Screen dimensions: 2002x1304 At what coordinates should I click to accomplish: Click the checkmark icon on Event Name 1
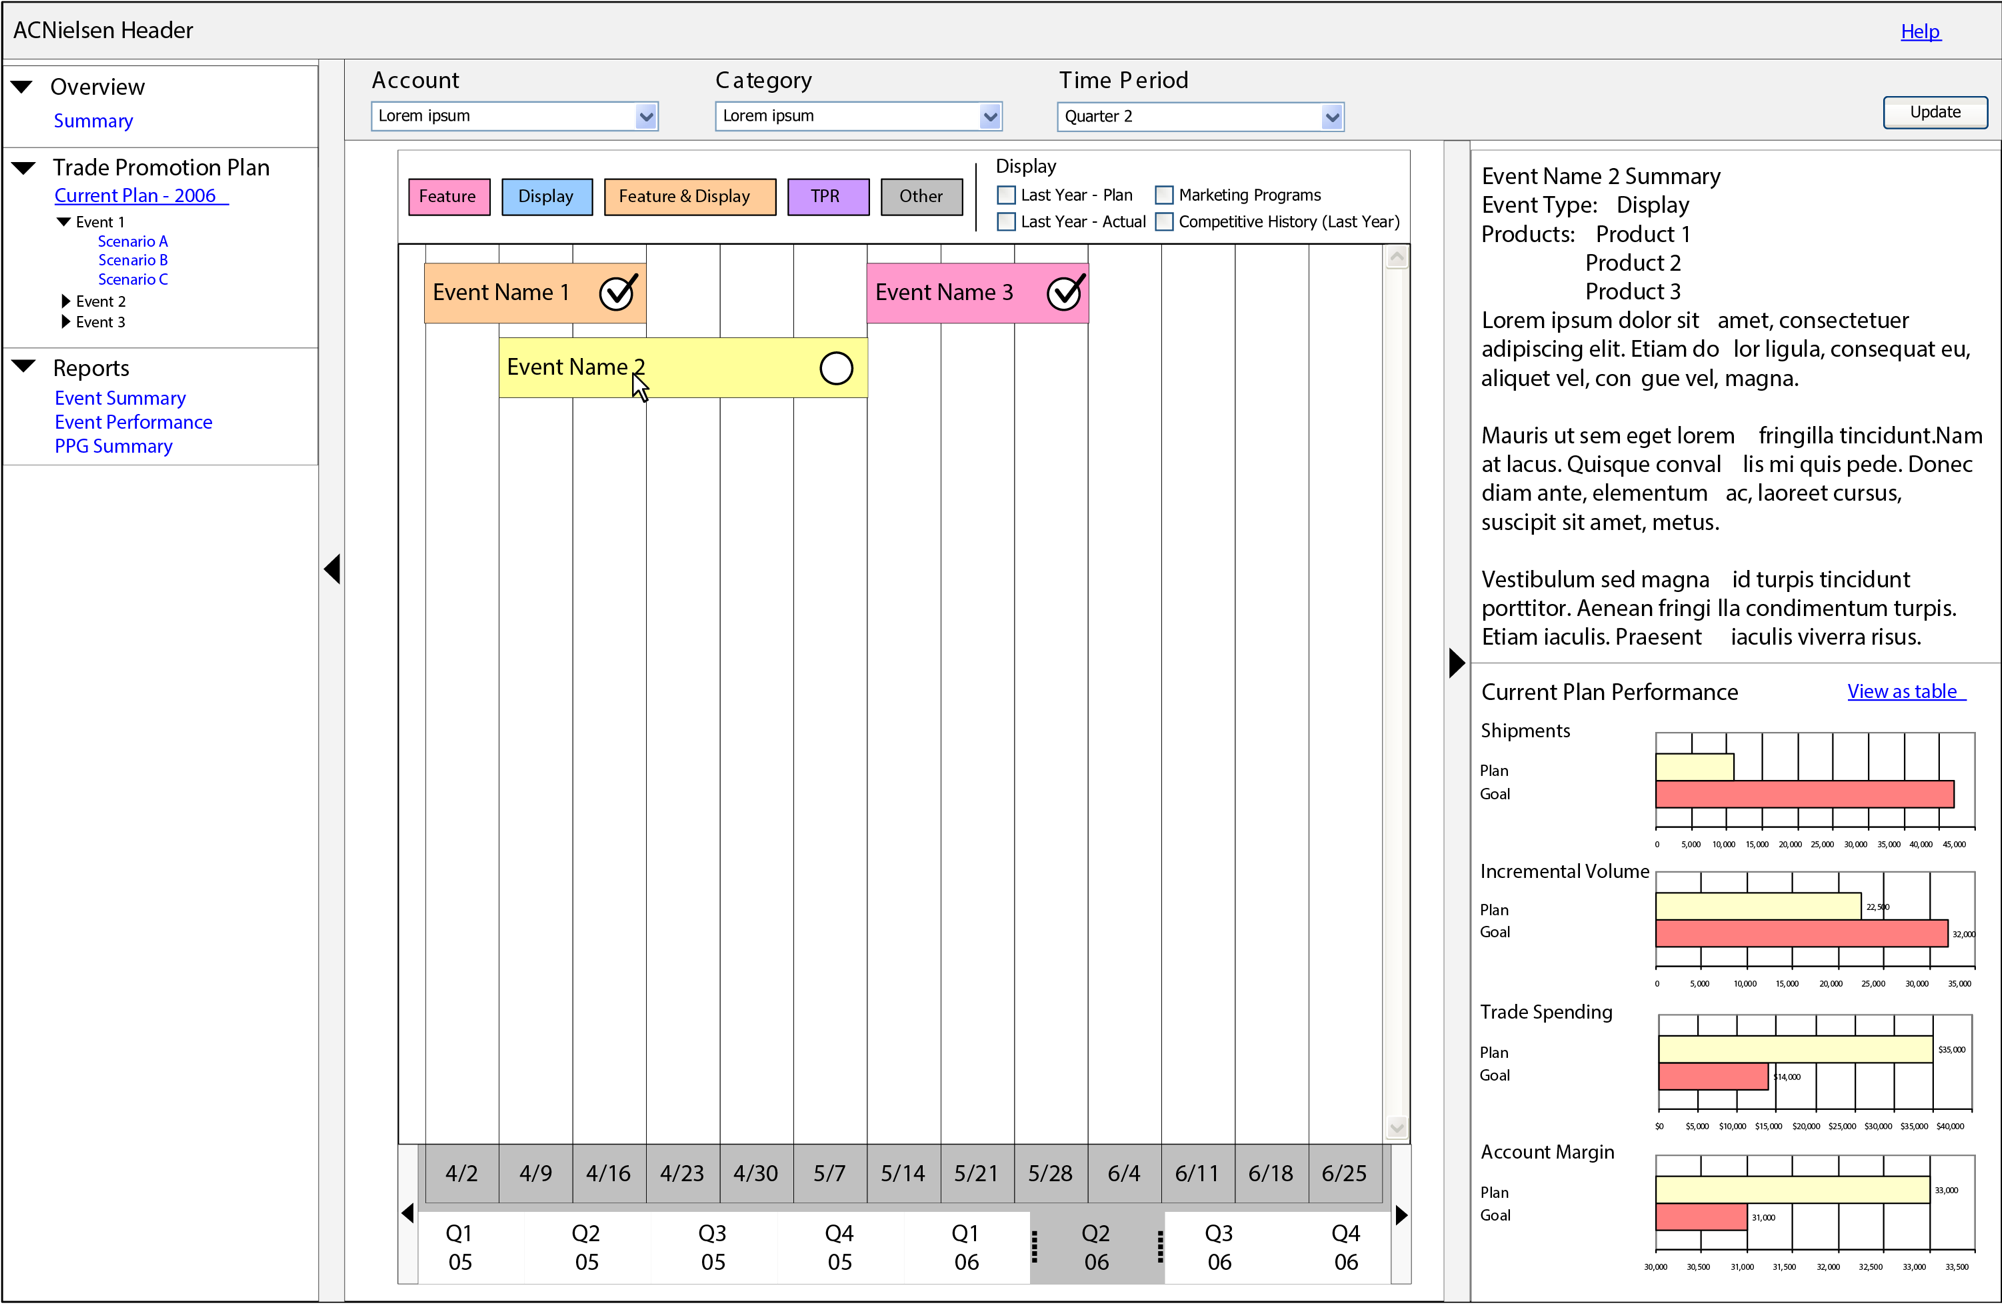click(617, 292)
